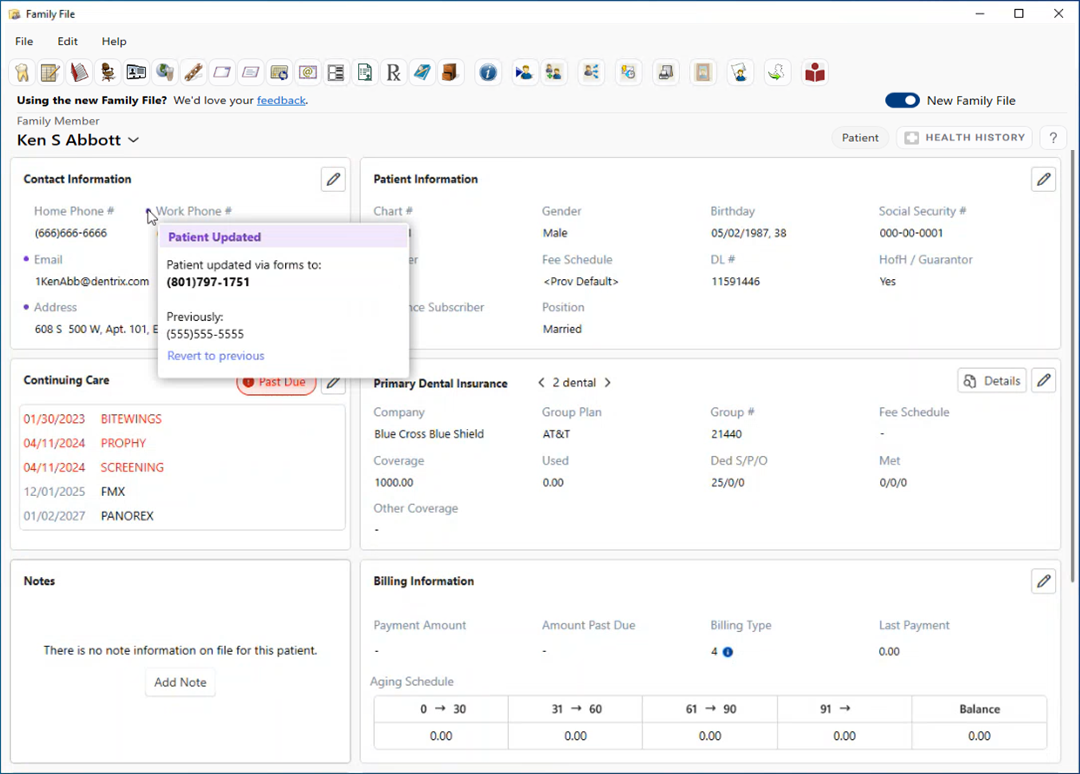Click the blue information icon in toolbar

pyautogui.click(x=487, y=73)
